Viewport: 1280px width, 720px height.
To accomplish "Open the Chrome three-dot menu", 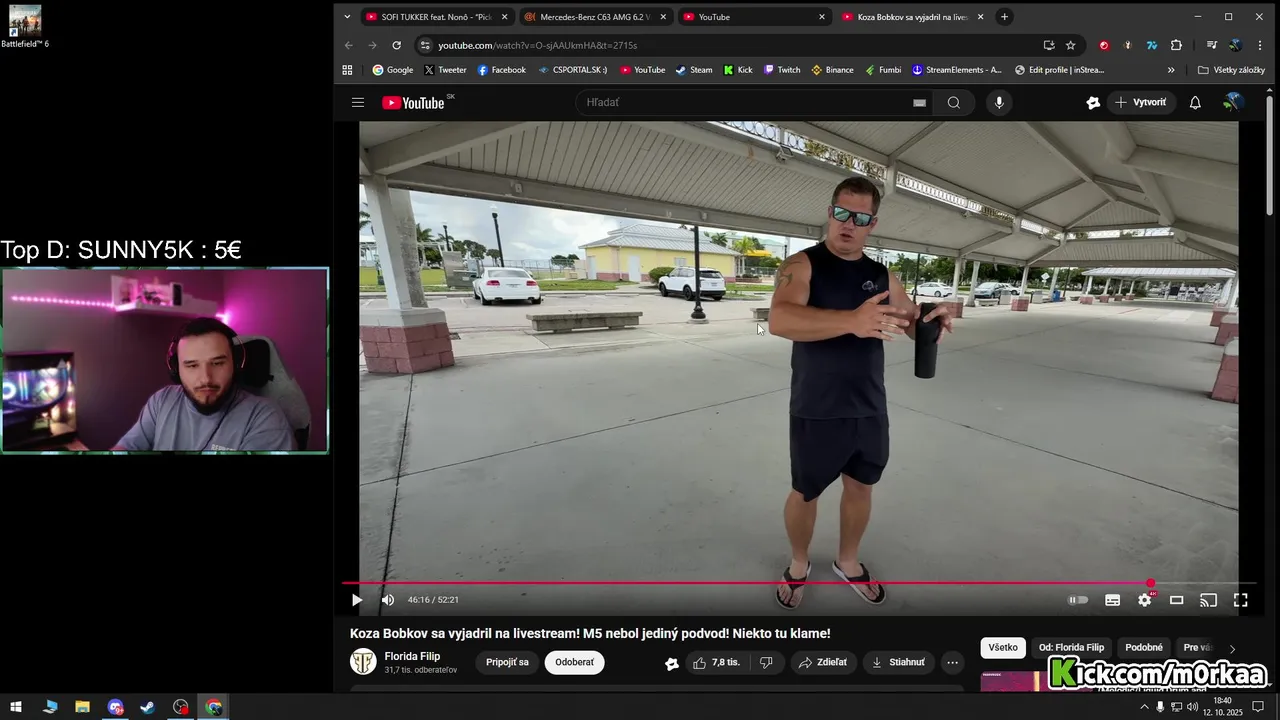I will tap(1260, 45).
